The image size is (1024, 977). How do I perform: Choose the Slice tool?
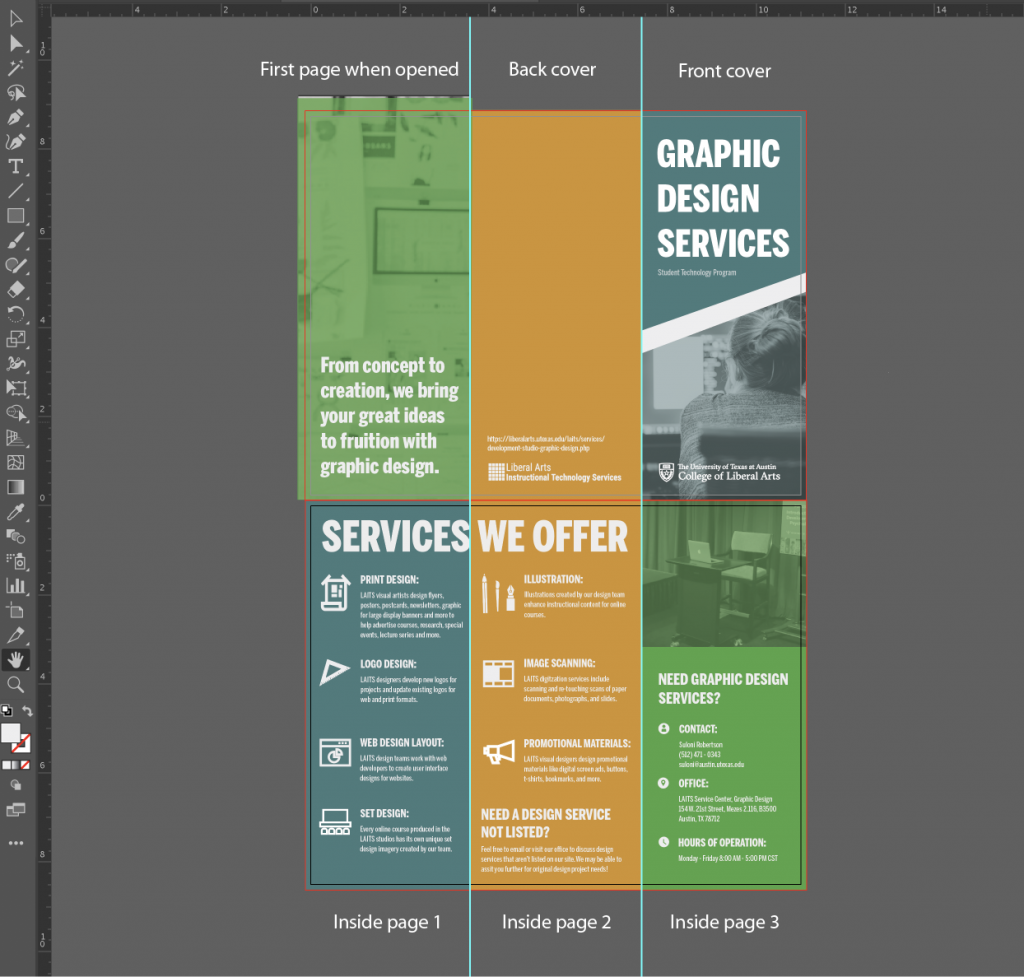tap(16, 635)
